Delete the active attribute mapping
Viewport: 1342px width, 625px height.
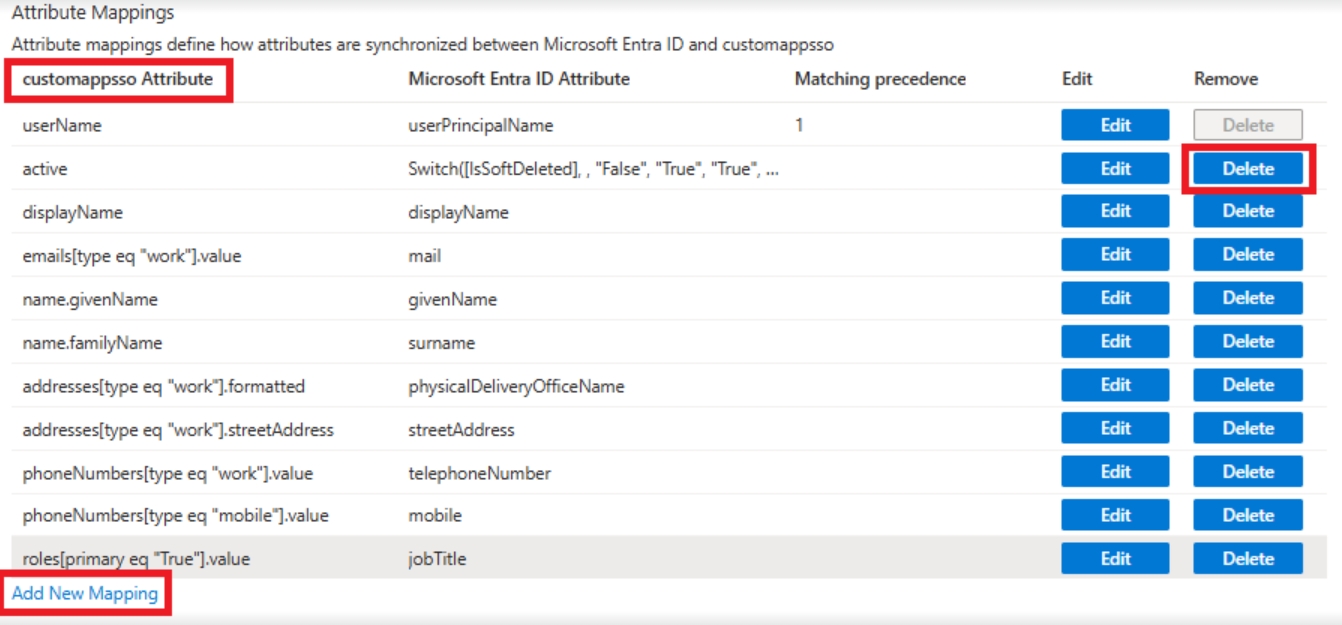pyautogui.click(x=1248, y=168)
